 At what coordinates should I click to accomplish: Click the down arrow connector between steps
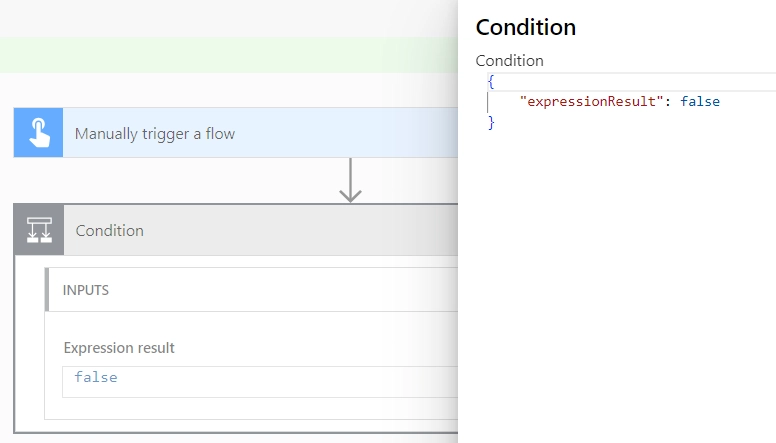click(350, 181)
